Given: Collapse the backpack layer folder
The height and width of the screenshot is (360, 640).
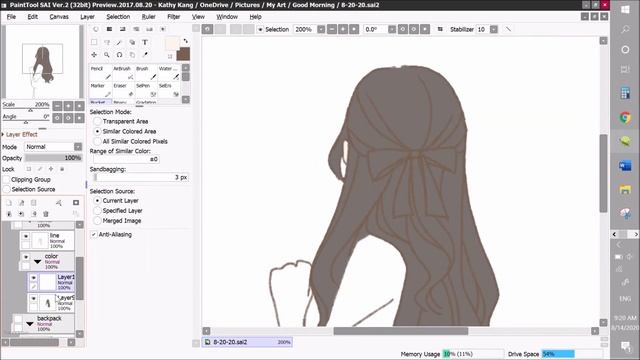Looking at the screenshot, I should 29,324.
